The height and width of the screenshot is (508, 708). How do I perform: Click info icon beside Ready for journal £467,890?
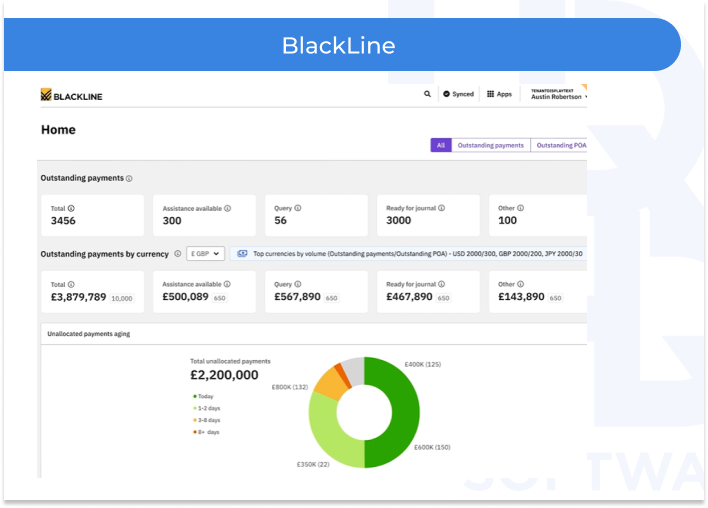click(x=442, y=284)
